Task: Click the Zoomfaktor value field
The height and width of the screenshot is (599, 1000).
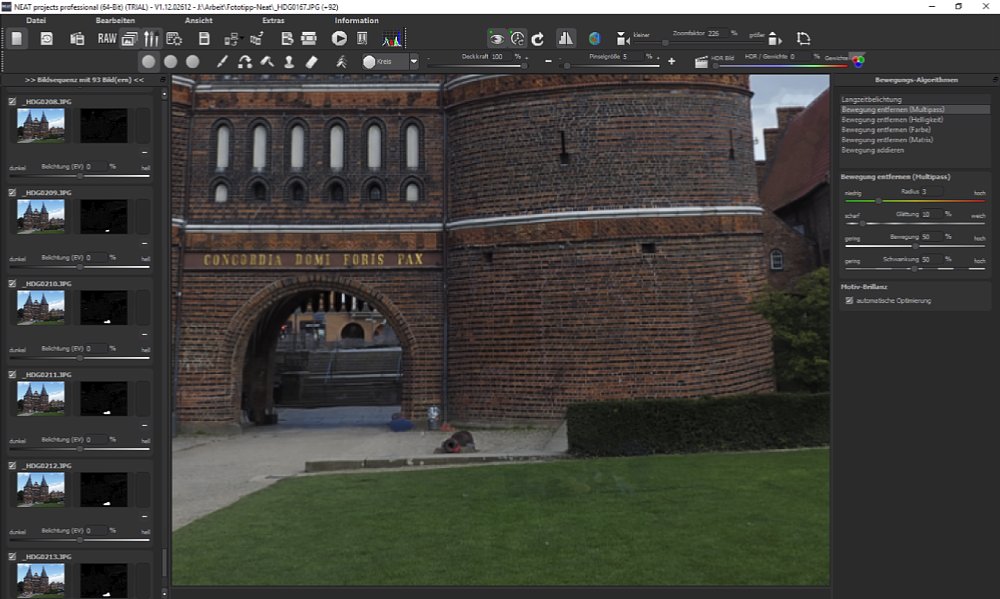Action: [717, 33]
